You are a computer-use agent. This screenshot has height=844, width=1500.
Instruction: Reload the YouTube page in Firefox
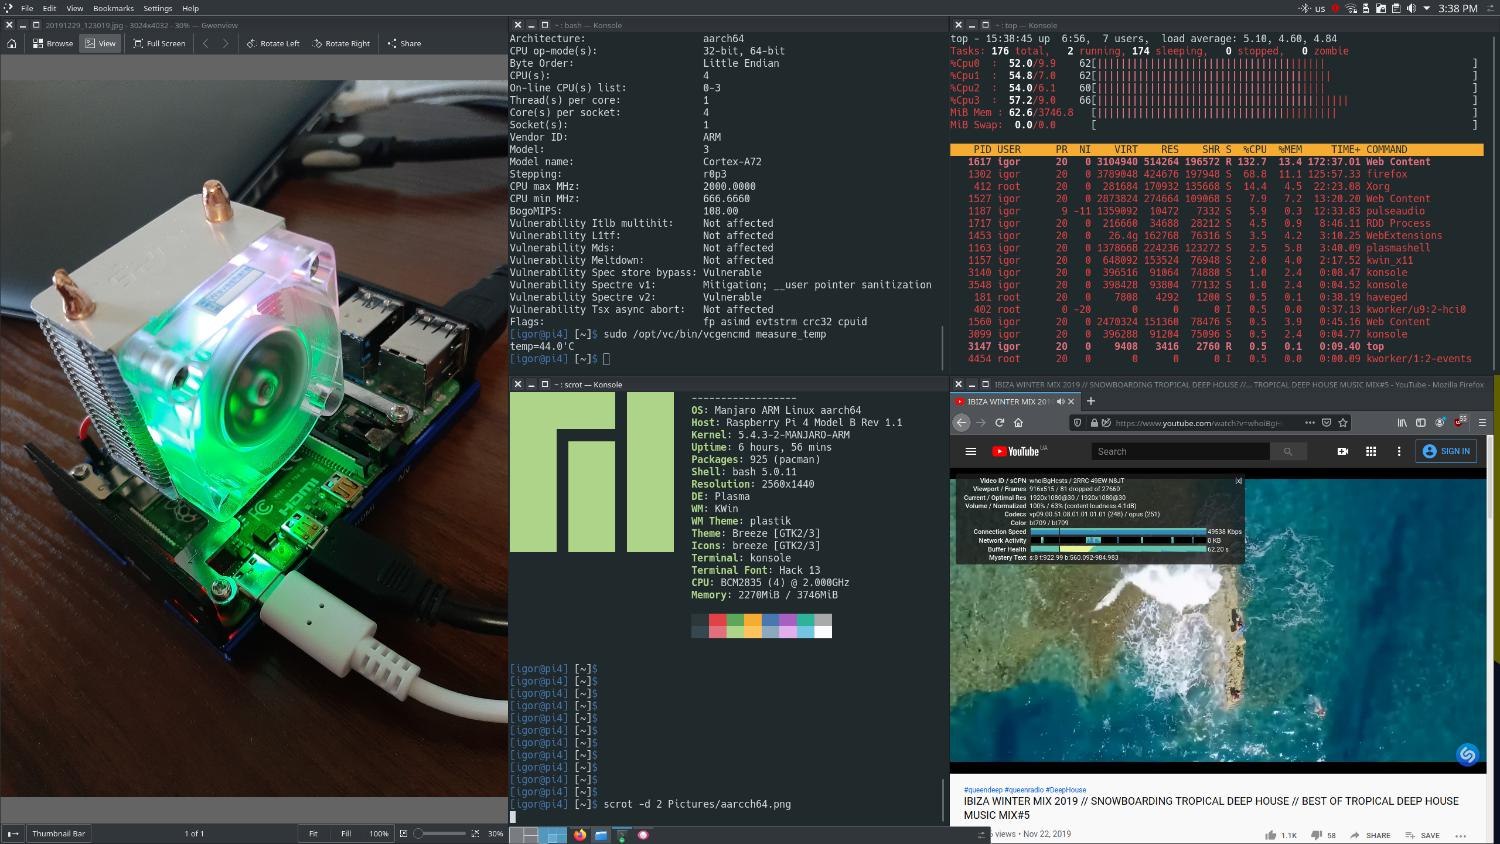(999, 423)
